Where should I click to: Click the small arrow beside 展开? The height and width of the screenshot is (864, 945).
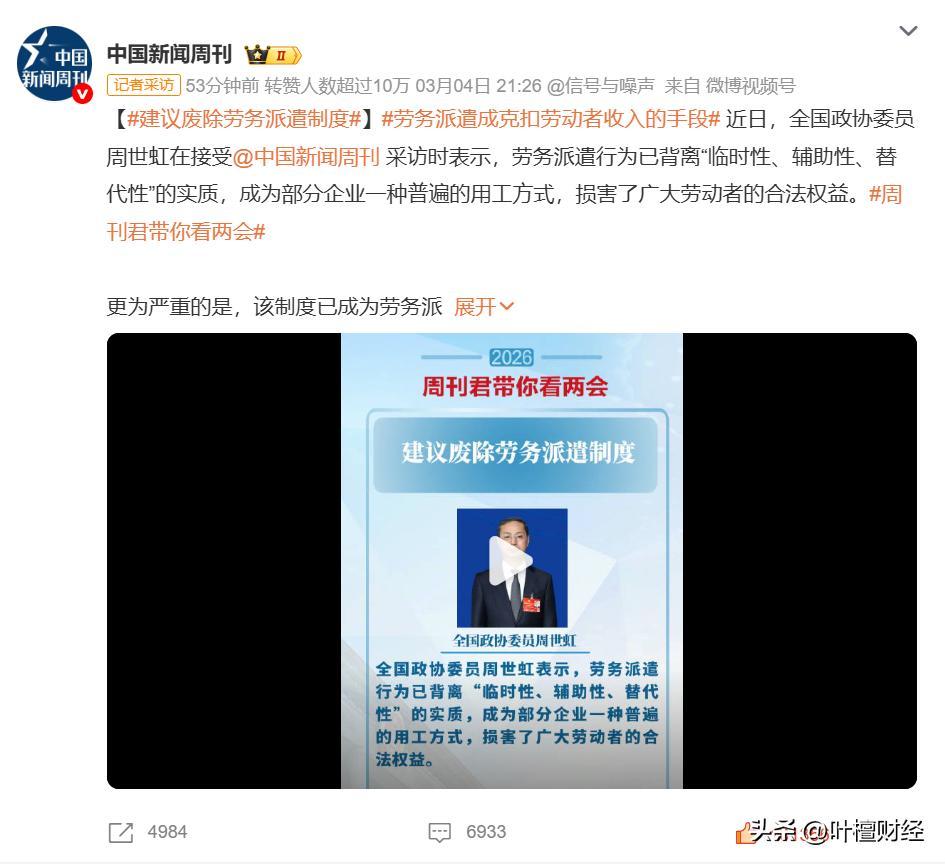point(507,307)
